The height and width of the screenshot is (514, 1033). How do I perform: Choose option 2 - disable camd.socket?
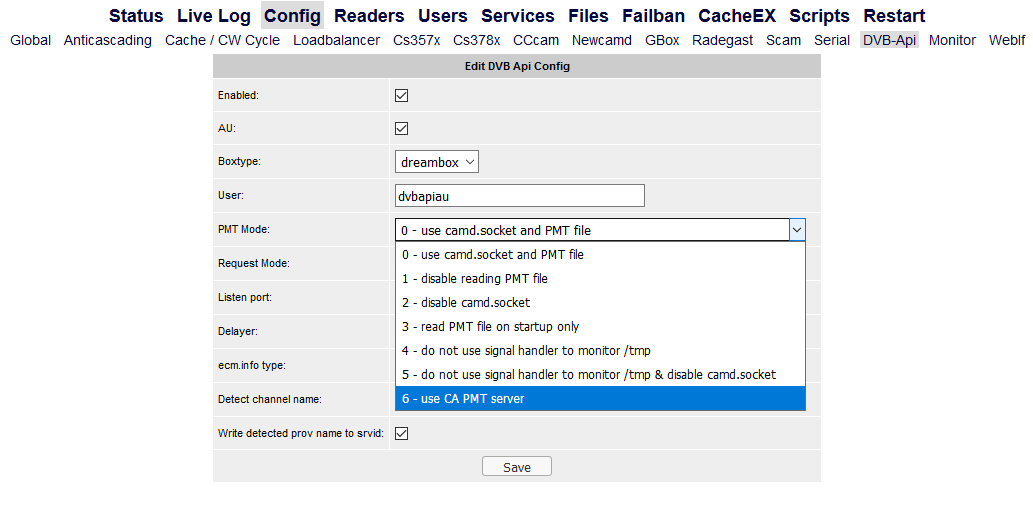600,303
